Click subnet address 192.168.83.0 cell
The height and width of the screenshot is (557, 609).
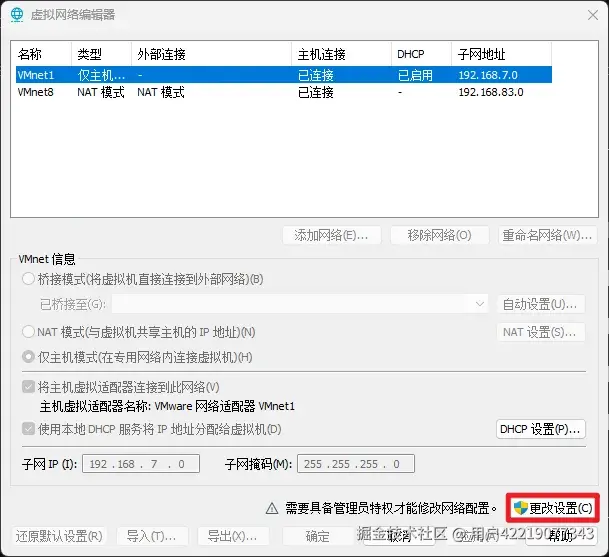491,92
